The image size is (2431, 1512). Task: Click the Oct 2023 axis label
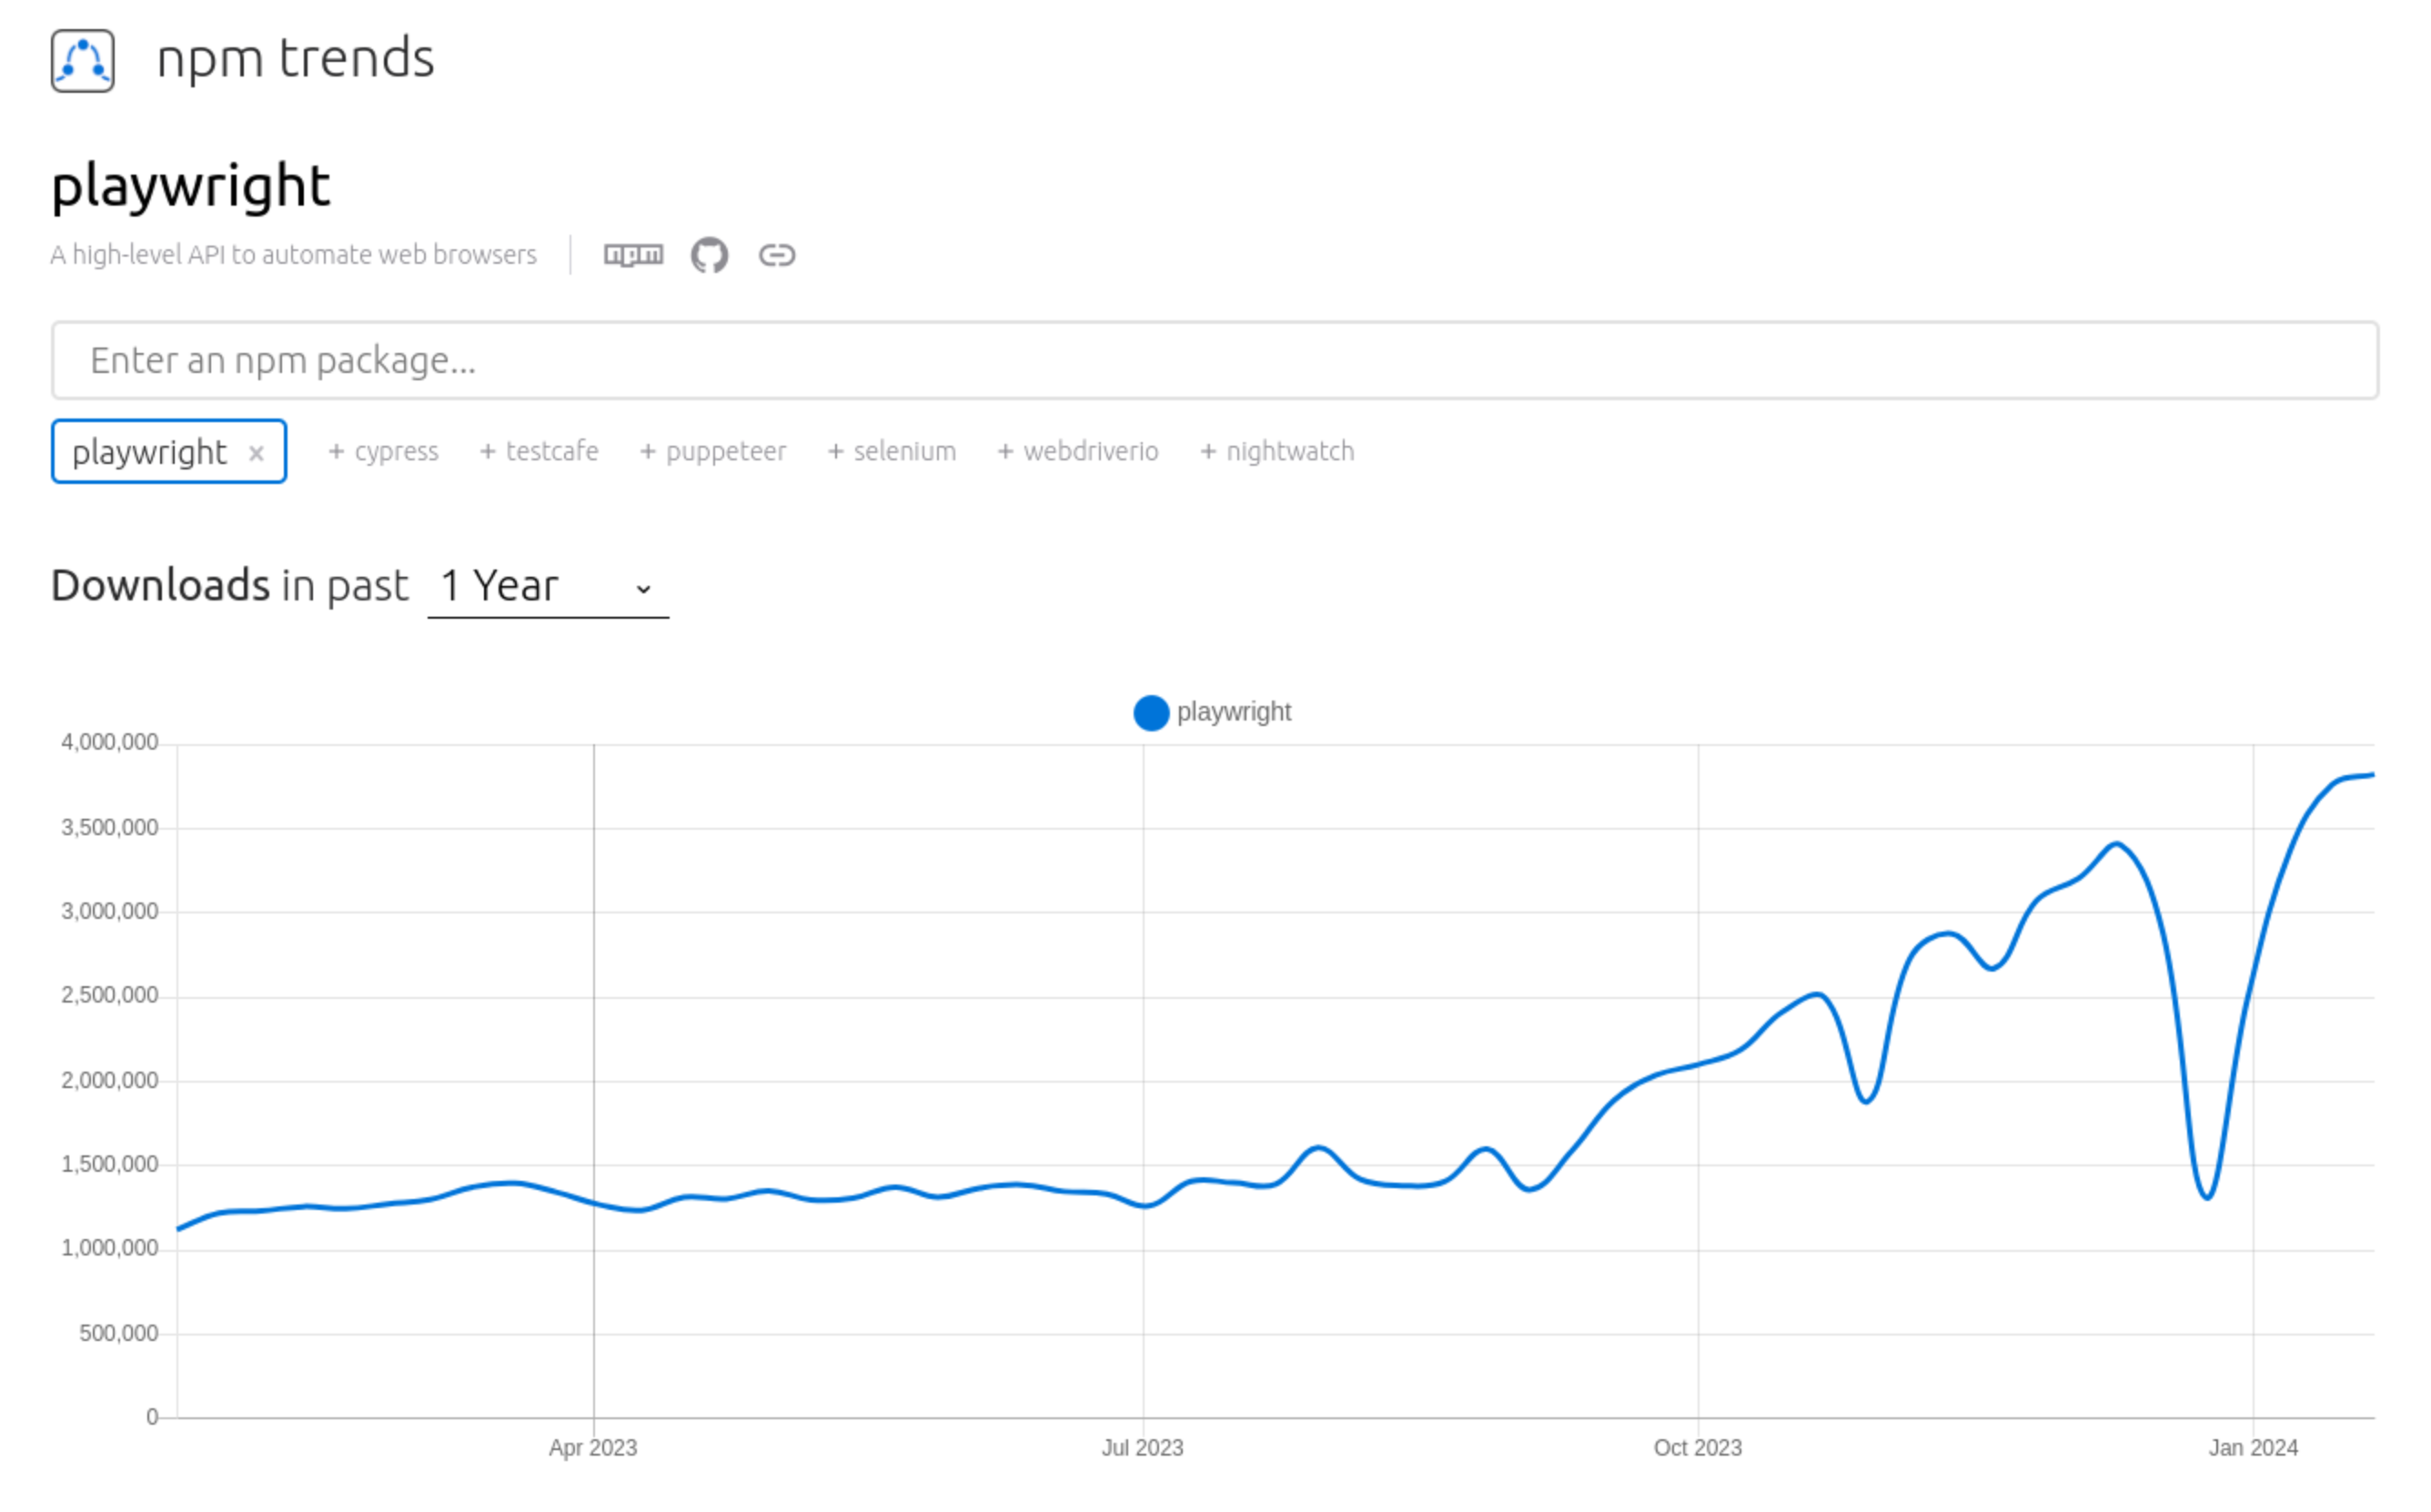click(x=1698, y=1448)
